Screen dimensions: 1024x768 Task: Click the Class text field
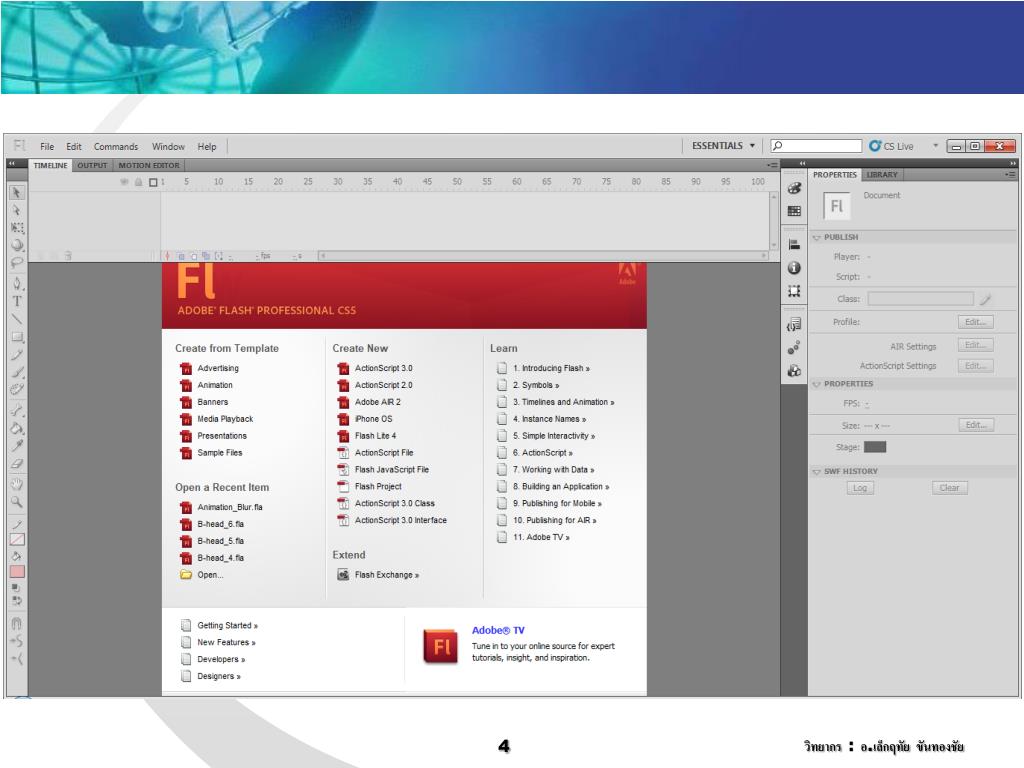tap(921, 299)
